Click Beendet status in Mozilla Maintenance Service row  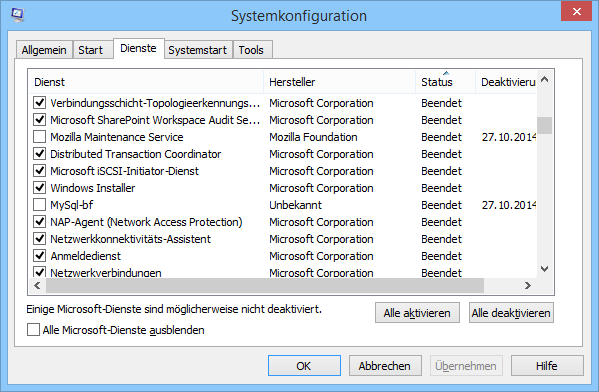(442, 137)
